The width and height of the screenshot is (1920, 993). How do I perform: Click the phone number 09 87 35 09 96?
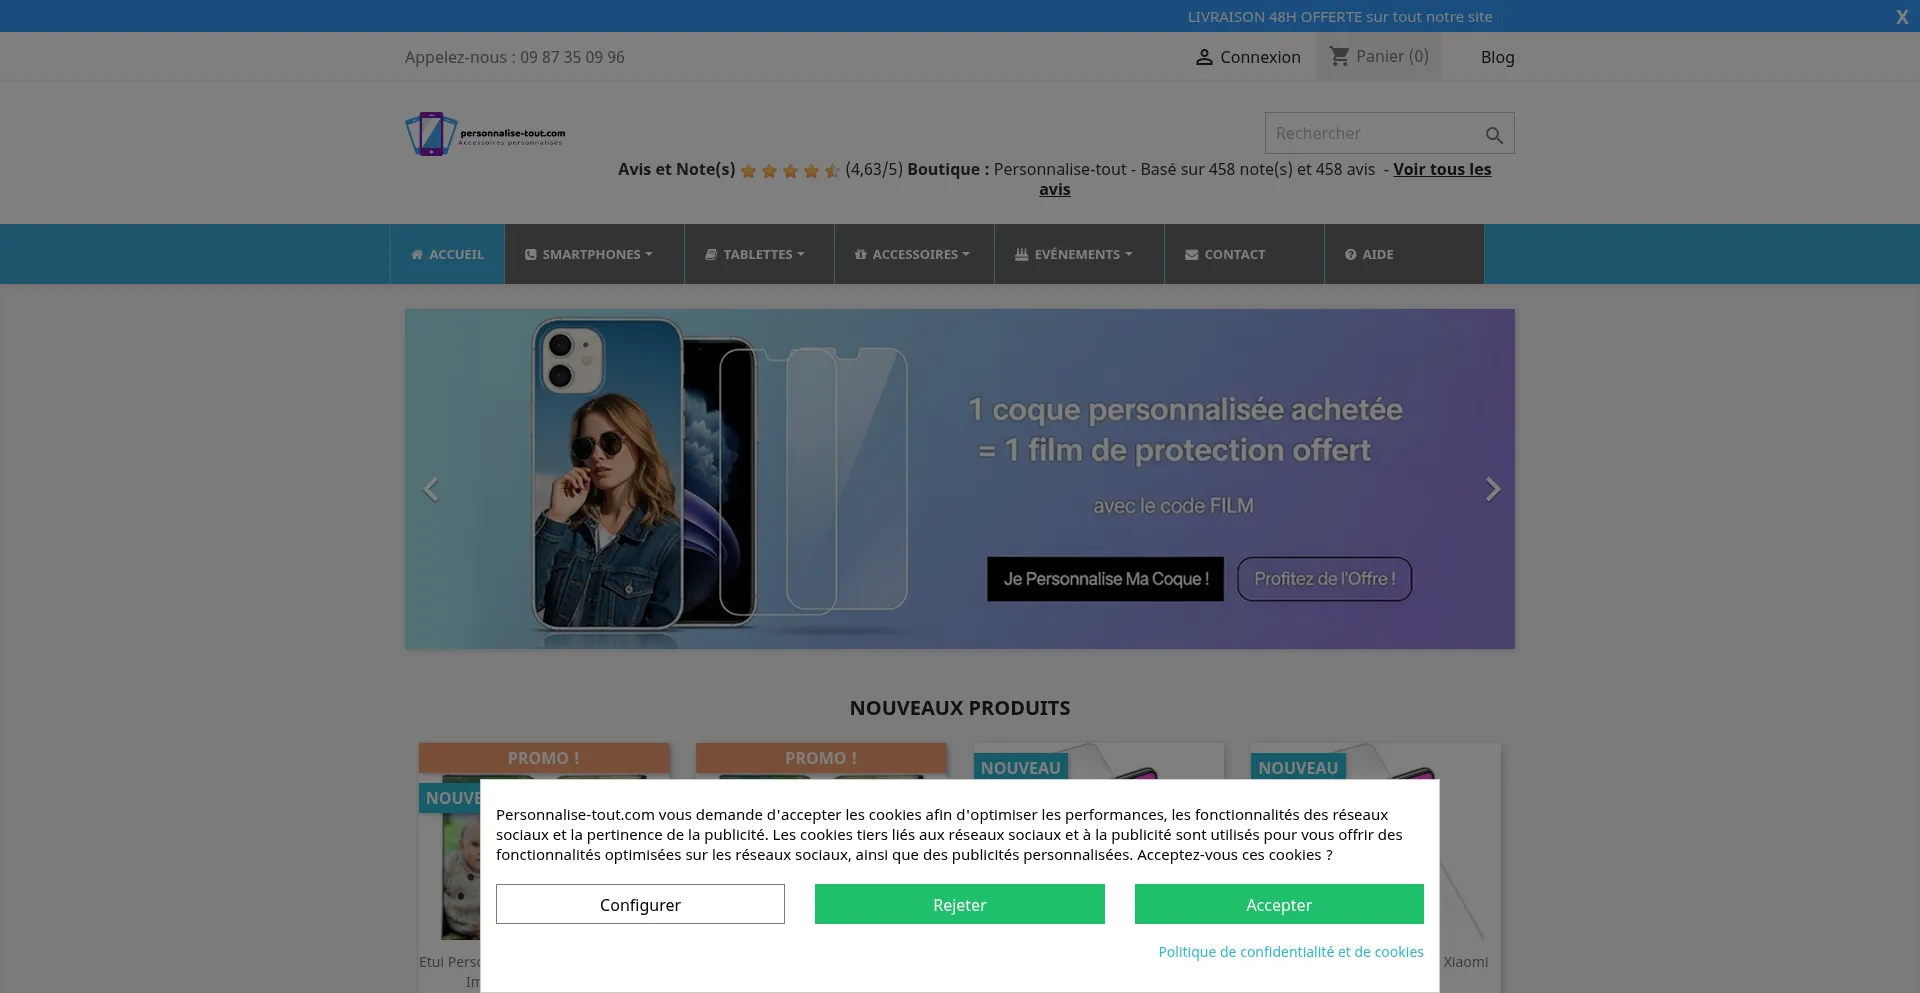pyautogui.click(x=572, y=58)
